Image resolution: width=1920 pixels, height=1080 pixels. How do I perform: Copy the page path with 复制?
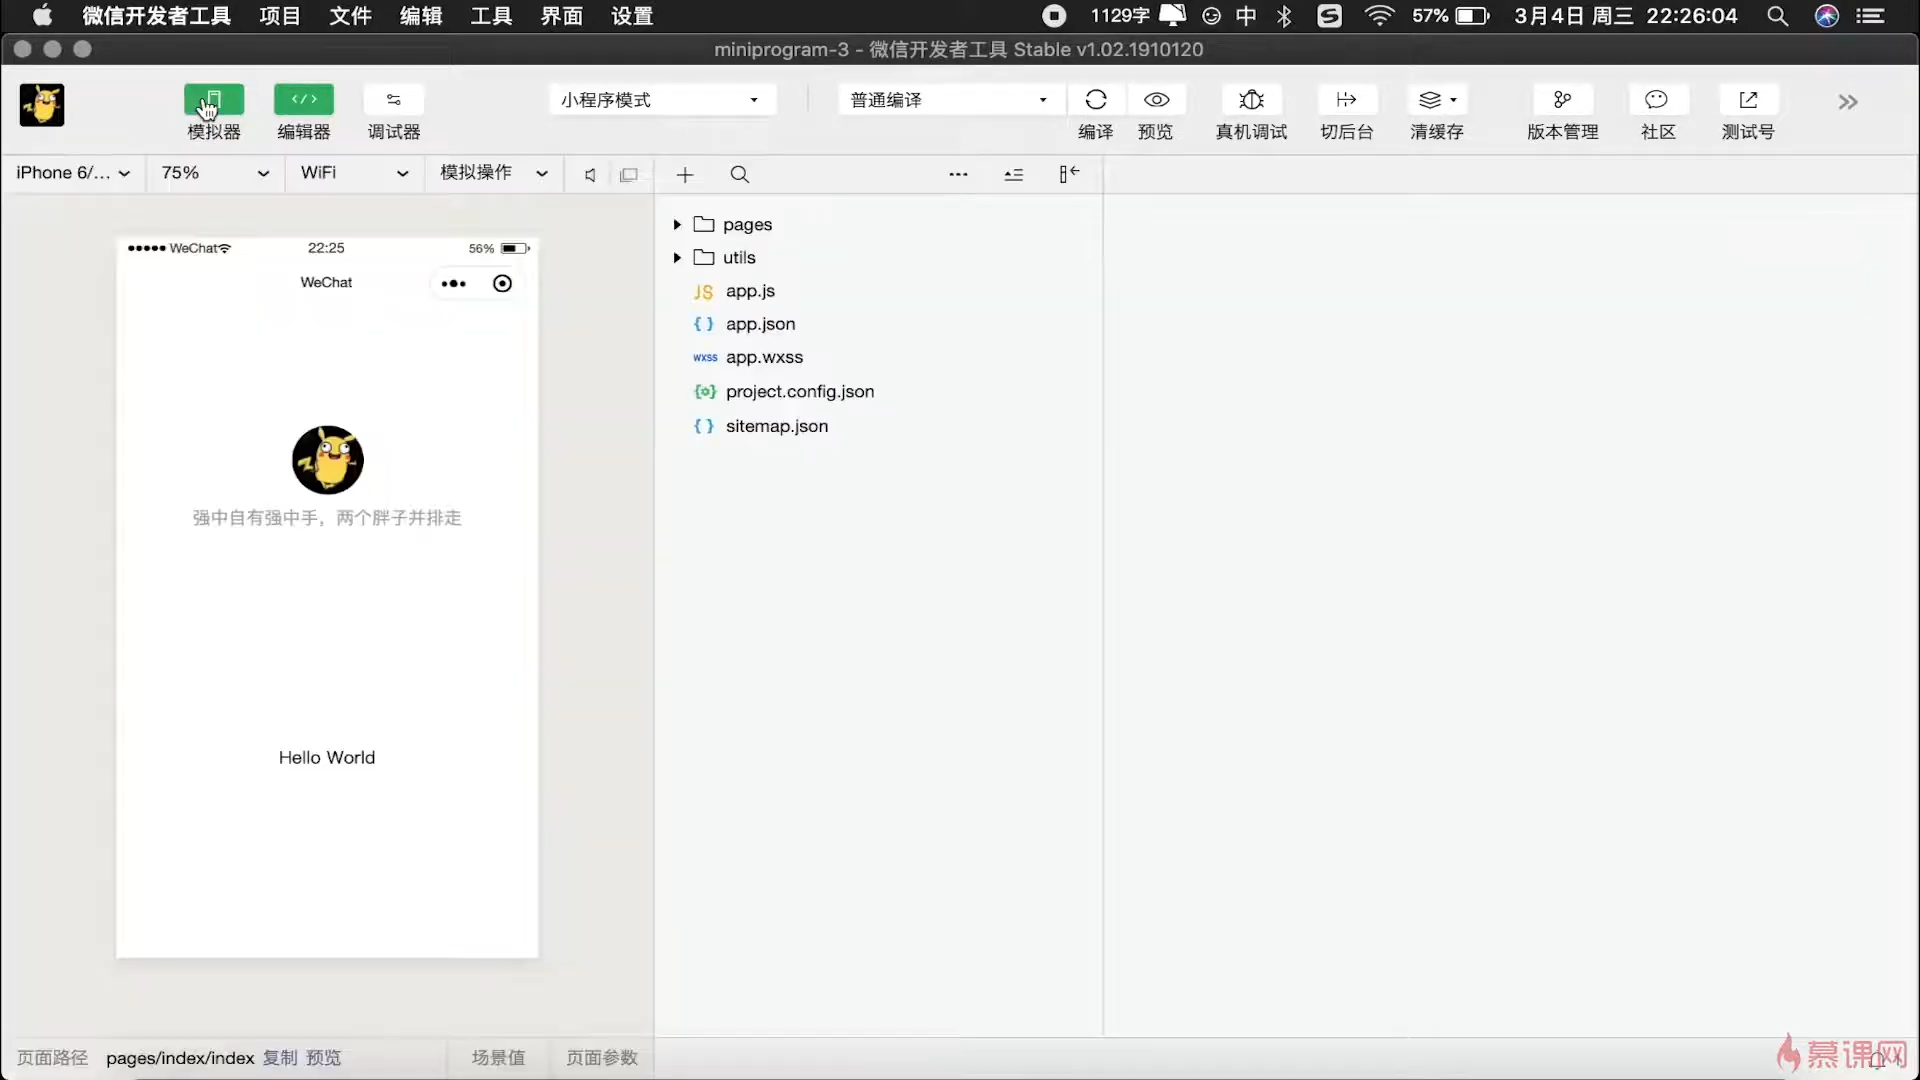coord(280,1058)
